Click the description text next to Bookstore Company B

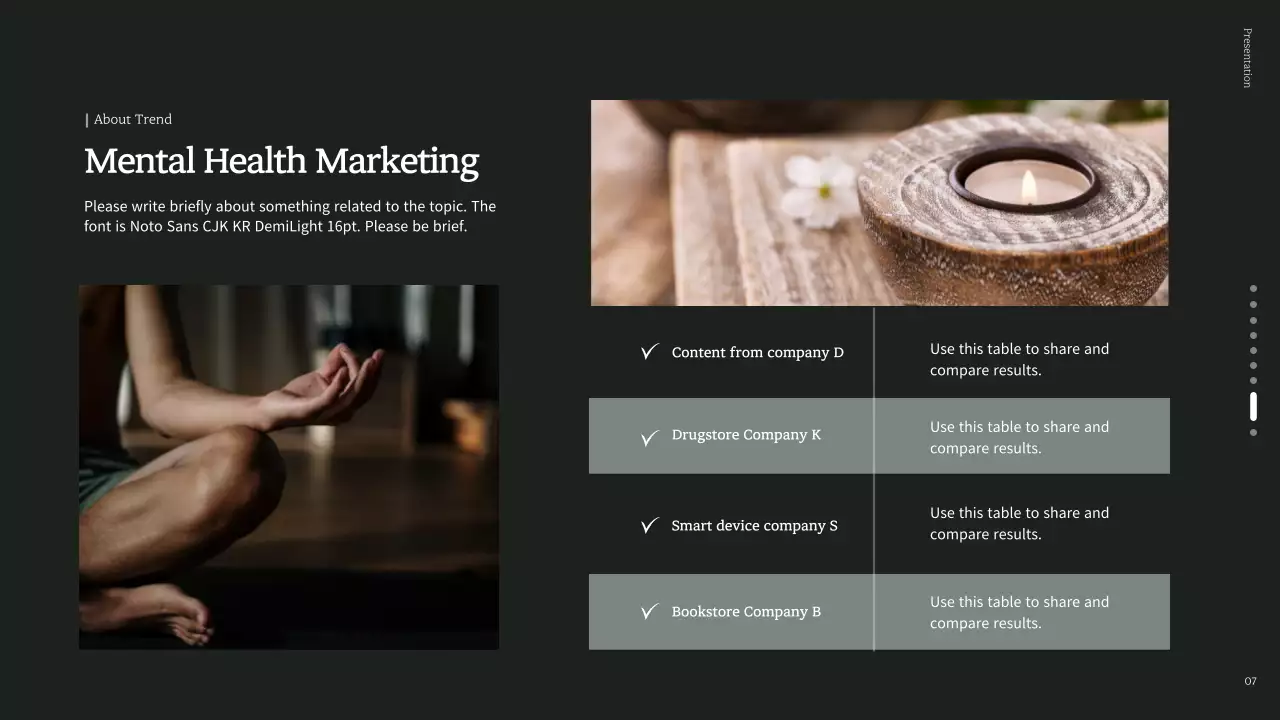(x=1019, y=612)
